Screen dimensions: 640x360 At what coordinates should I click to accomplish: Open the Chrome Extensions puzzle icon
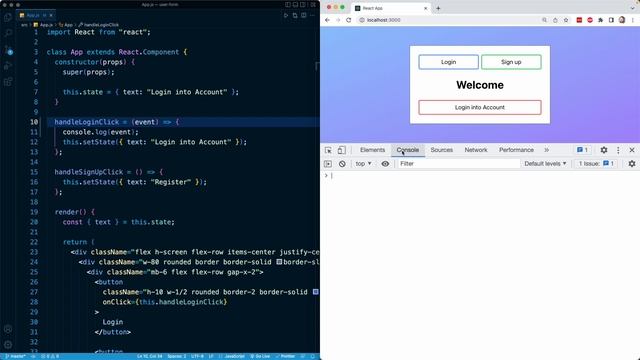(x=600, y=20)
